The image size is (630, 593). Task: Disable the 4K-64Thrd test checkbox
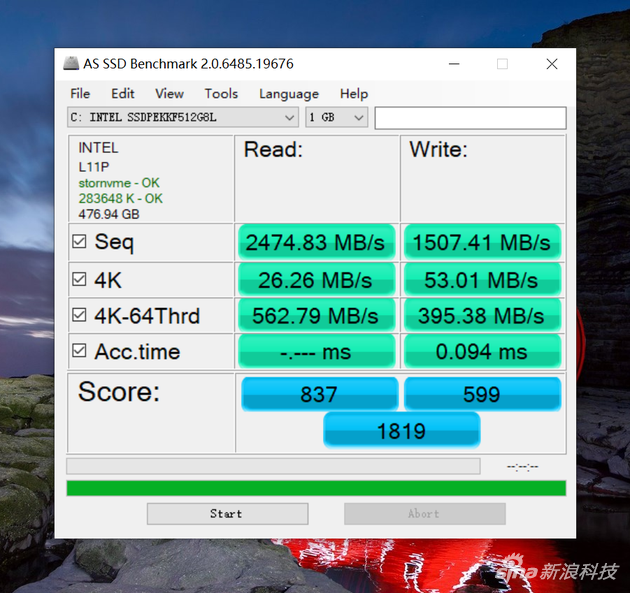[79, 315]
